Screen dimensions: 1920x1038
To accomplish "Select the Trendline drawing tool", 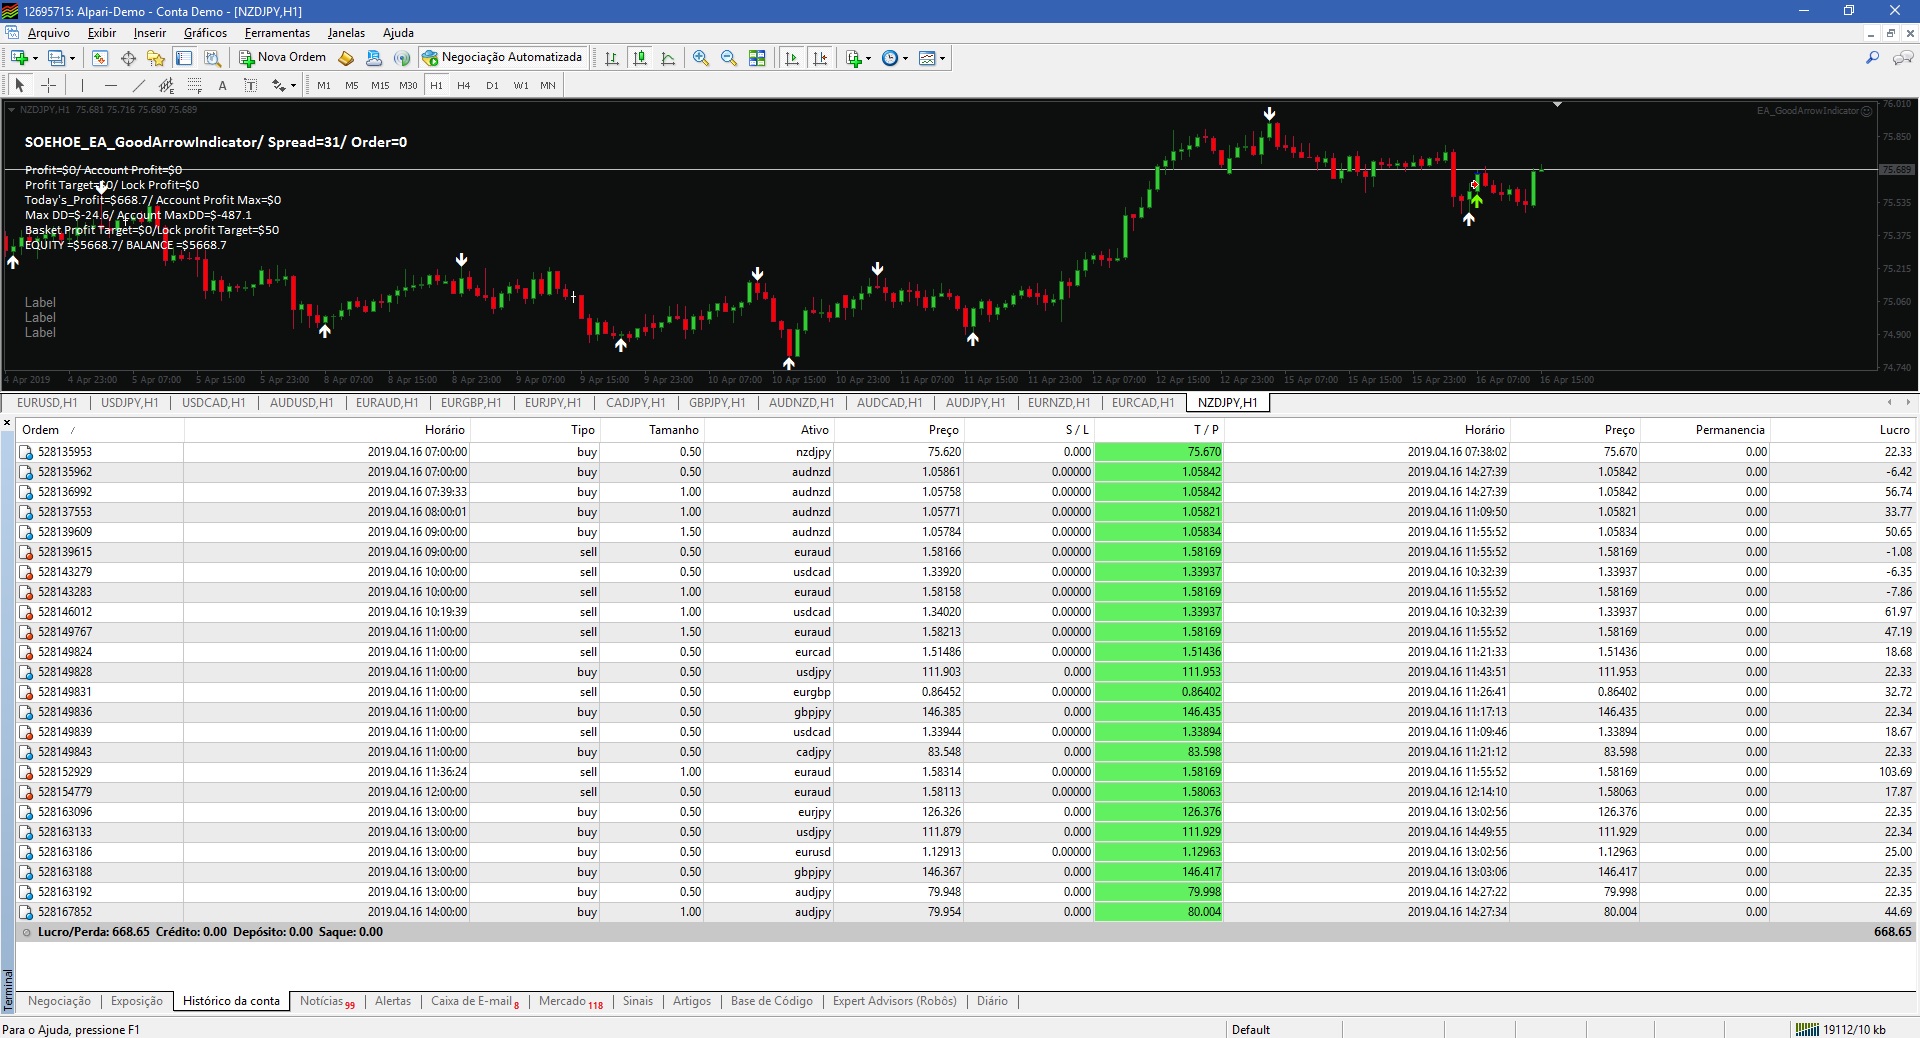I will point(139,86).
